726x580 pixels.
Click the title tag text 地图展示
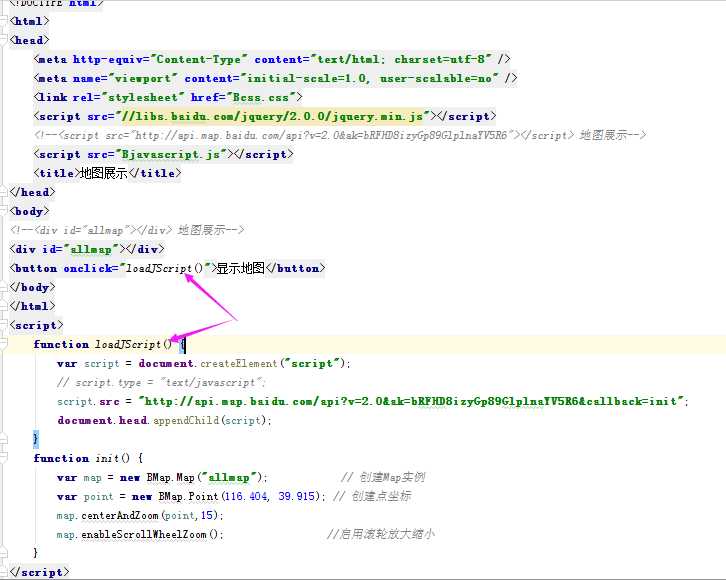pos(104,173)
